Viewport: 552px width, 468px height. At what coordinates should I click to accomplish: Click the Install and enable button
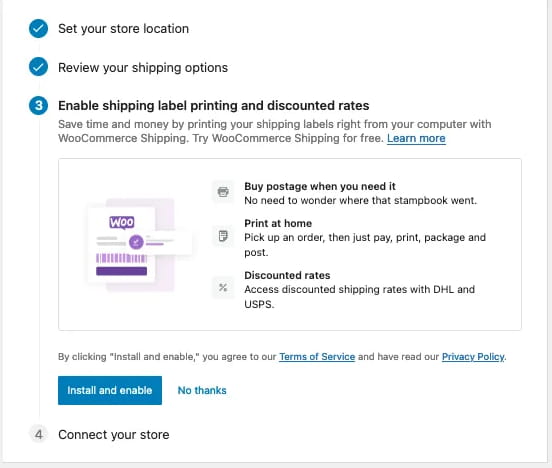[x=110, y=390]
